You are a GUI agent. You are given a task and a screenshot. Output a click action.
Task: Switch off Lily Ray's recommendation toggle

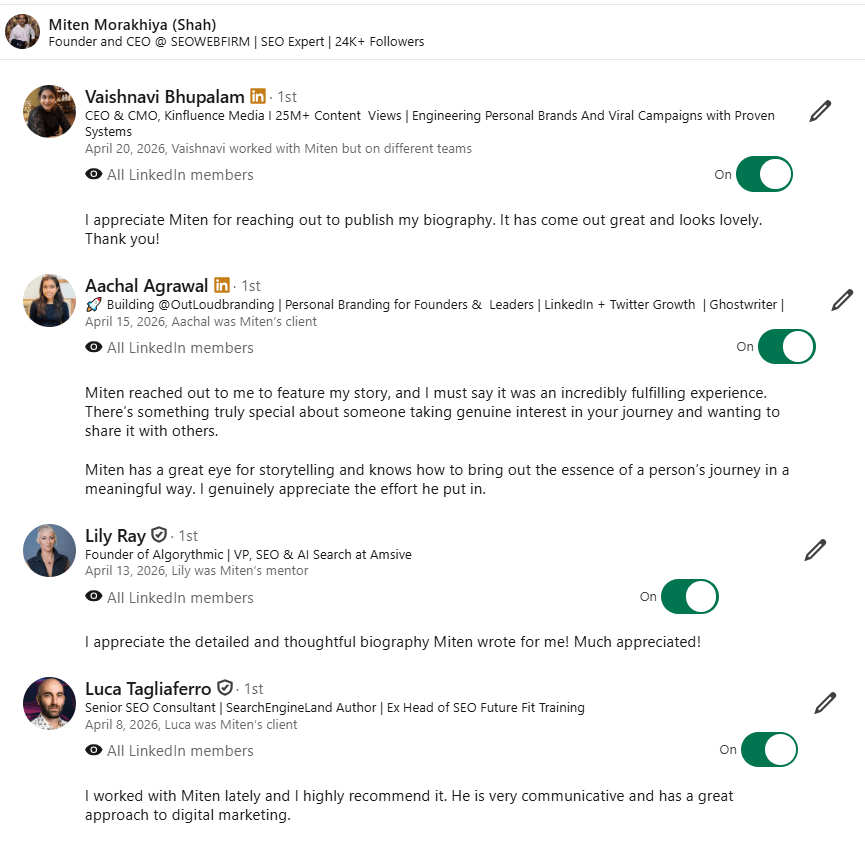(689, 597)
